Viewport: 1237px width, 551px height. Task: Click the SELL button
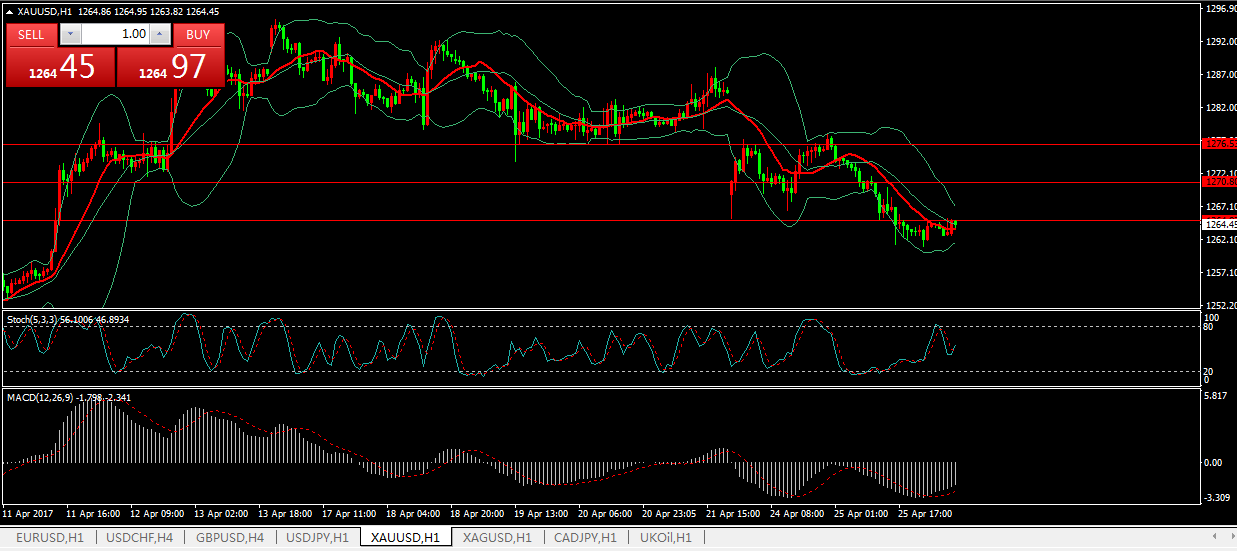[31, 34]
